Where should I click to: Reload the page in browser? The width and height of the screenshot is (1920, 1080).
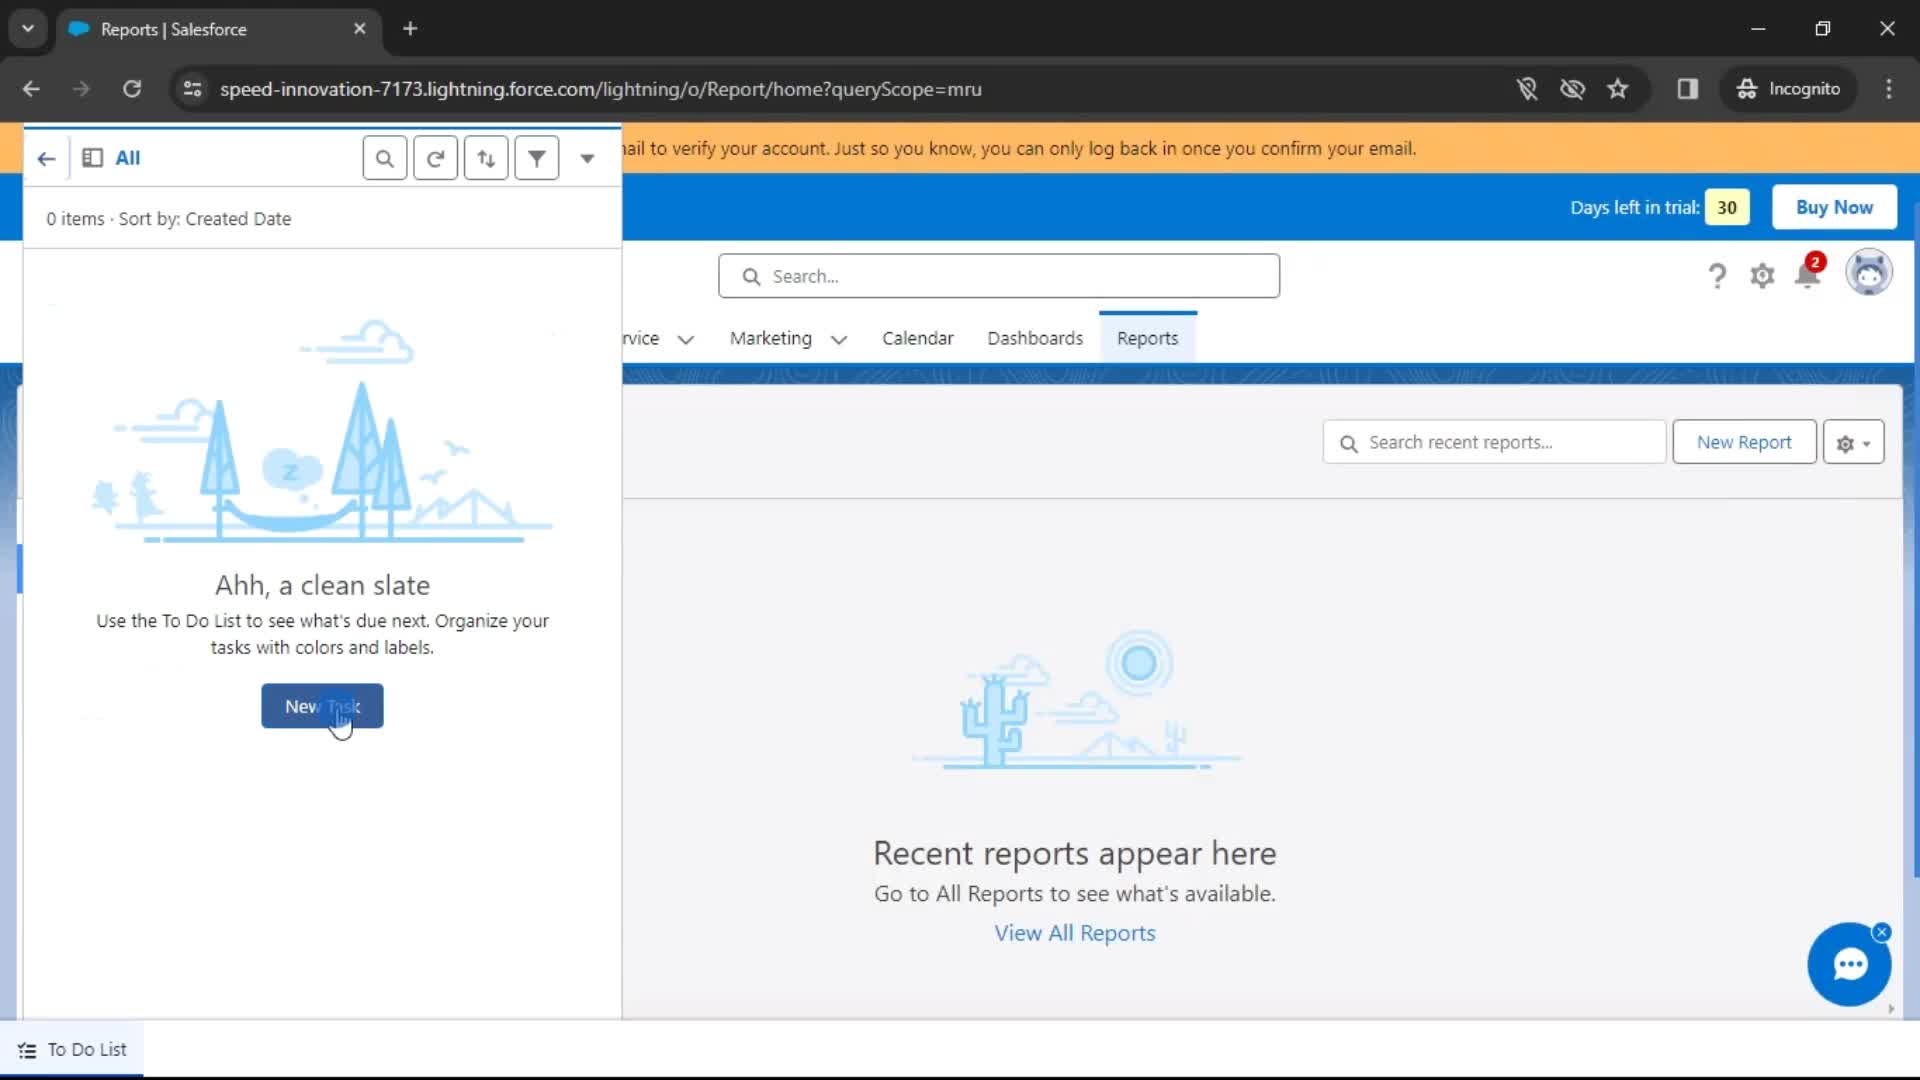coord(132,89)
